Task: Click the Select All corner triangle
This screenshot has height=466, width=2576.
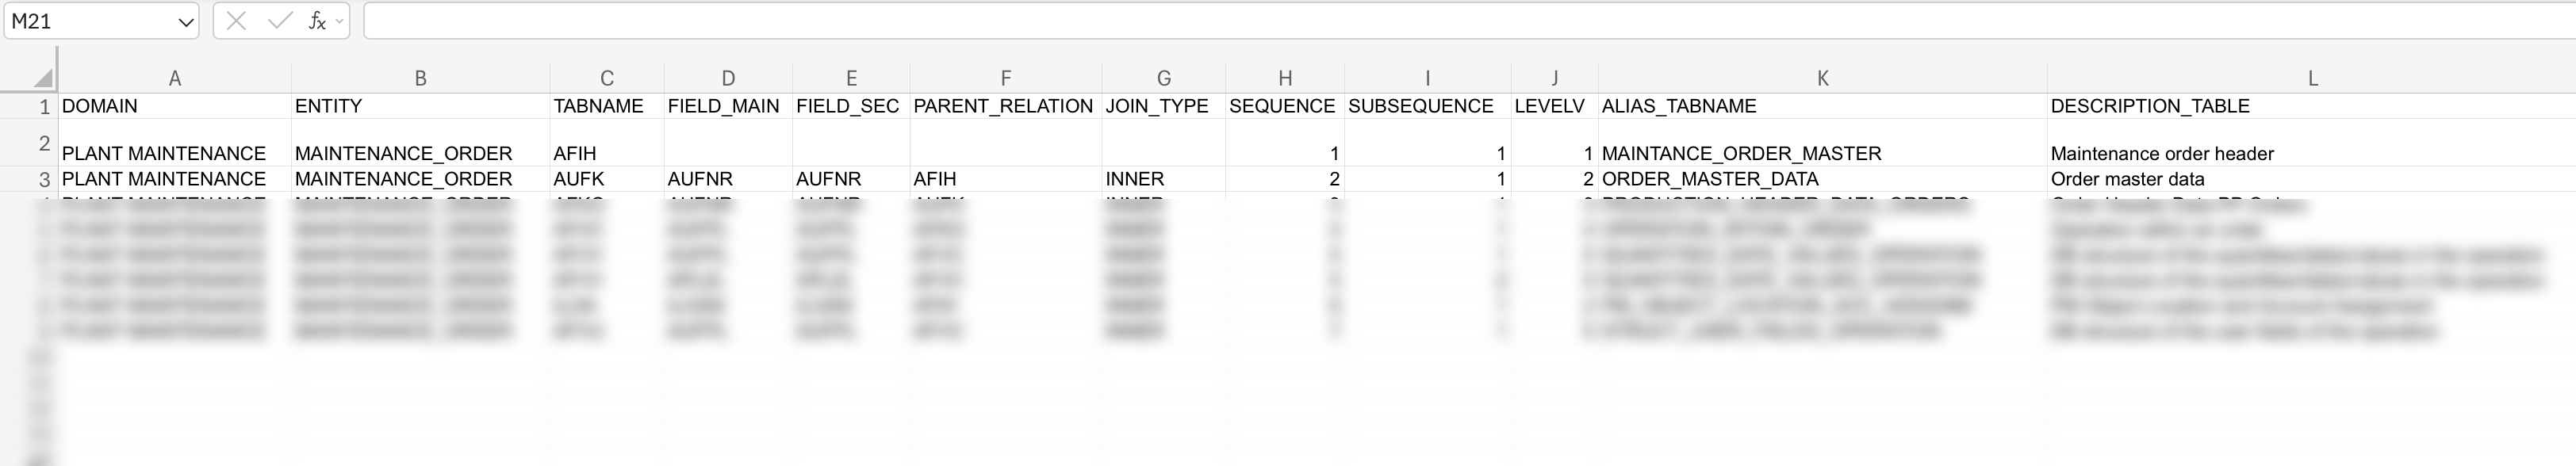Action: pos(42,78)
